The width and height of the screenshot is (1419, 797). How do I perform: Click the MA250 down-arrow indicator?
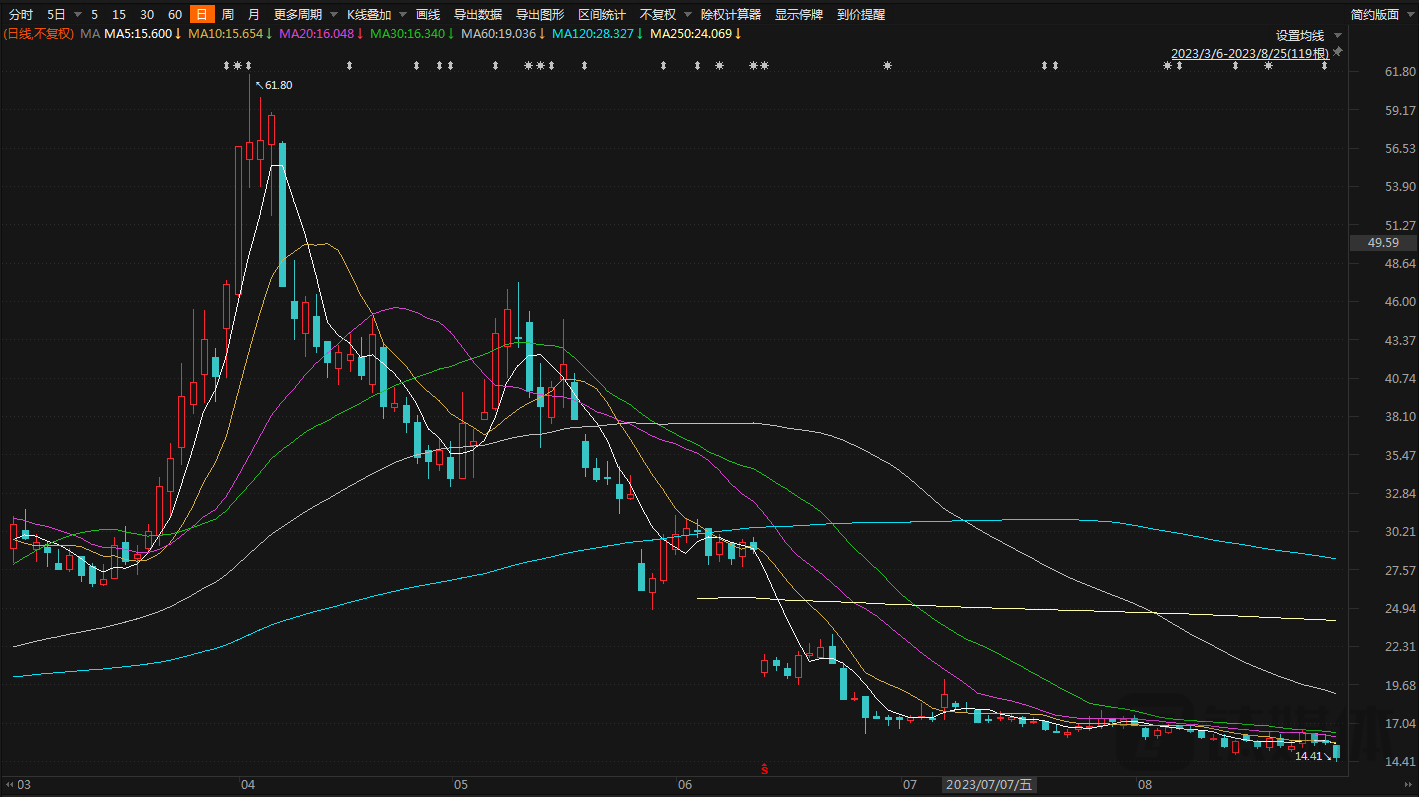(x=738, y=34)
